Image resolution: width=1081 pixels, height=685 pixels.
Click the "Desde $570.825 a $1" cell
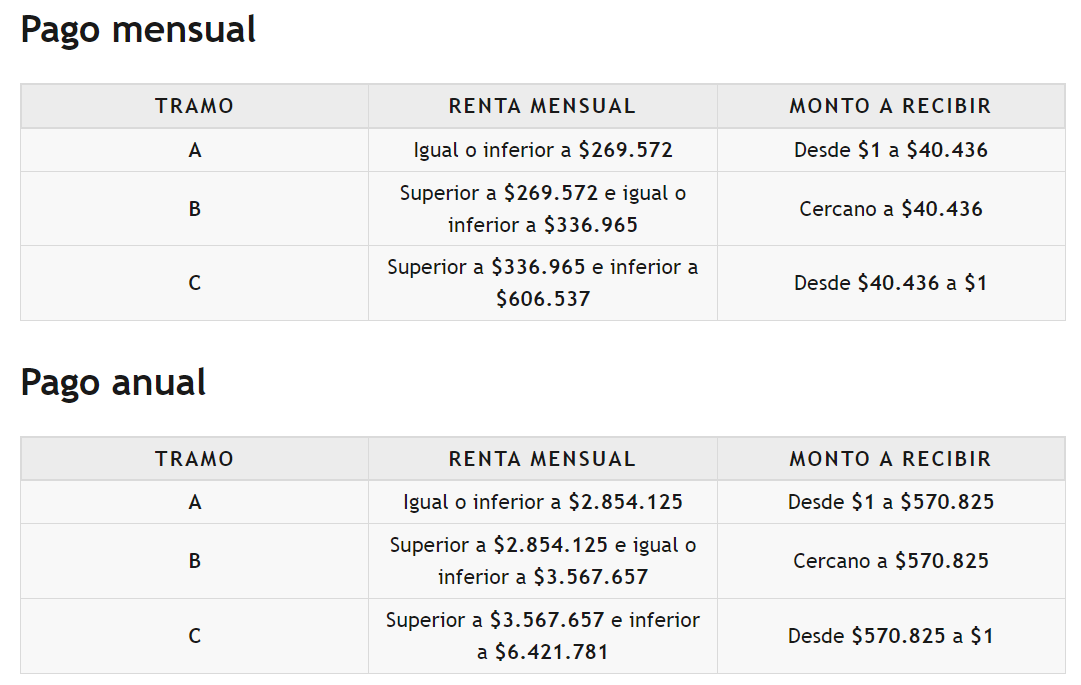tap(890, 636)
